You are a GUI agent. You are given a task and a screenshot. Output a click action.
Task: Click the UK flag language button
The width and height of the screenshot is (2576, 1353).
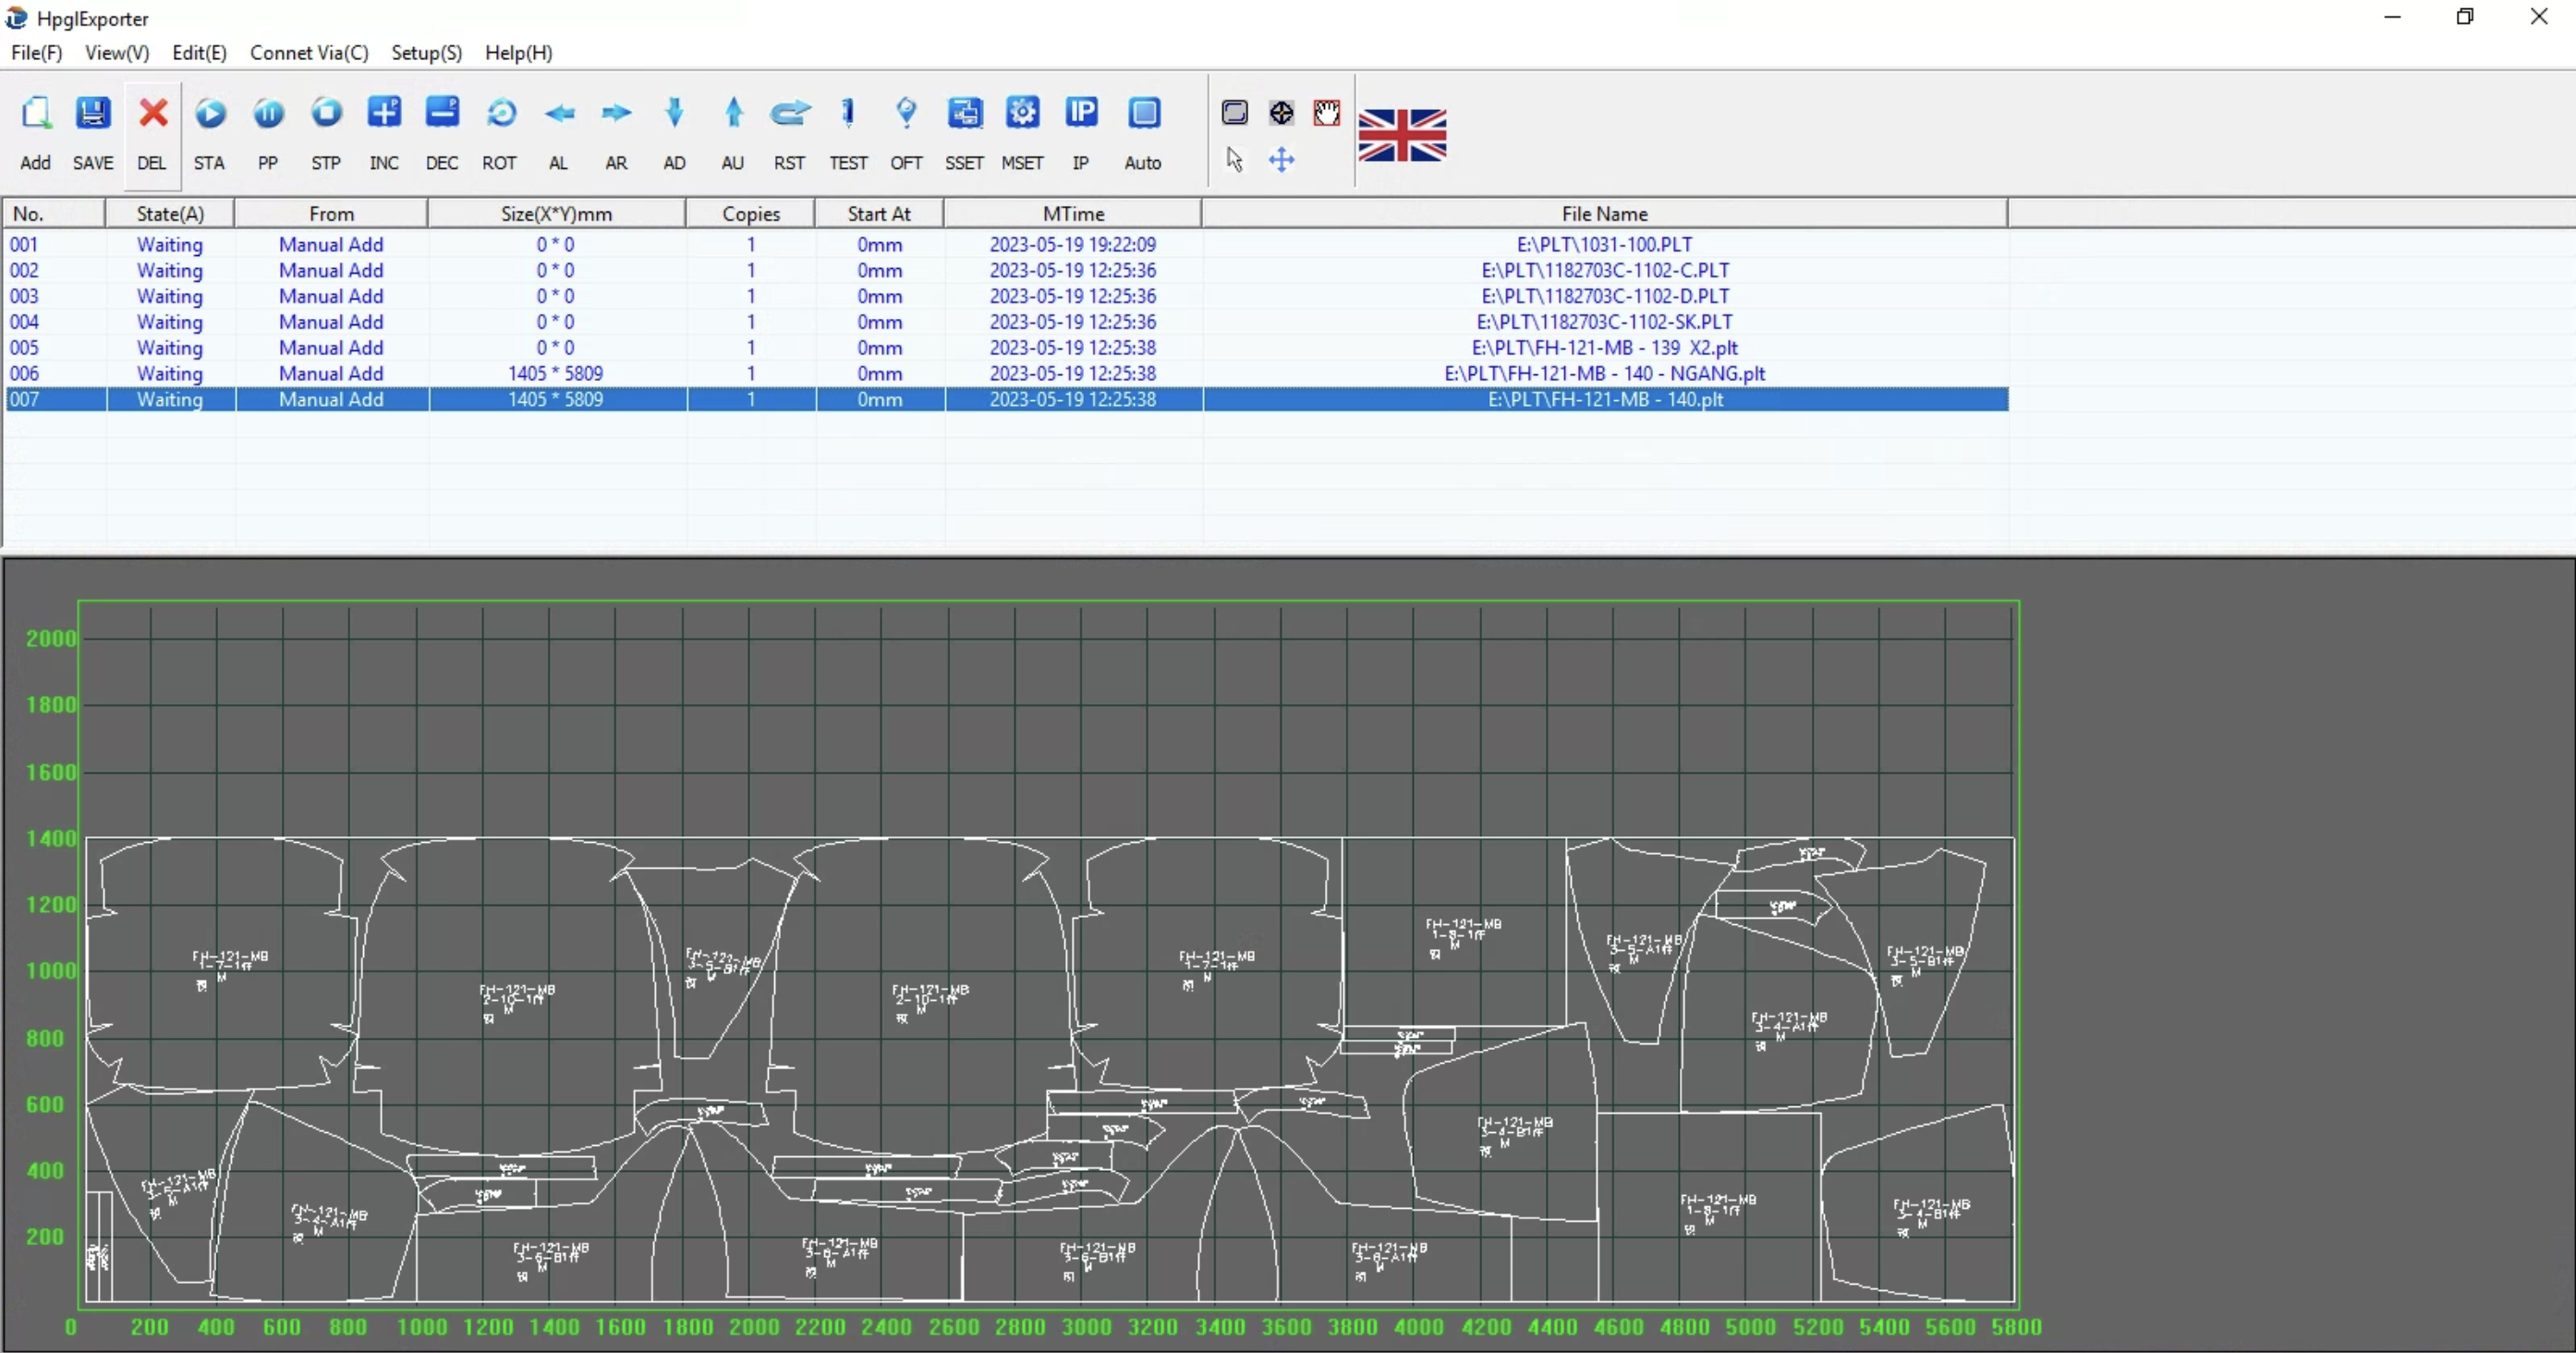click(1402, 134)
